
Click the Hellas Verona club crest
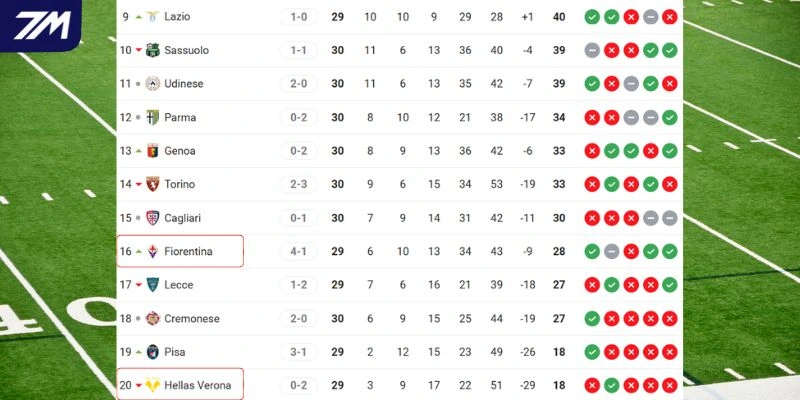[x=153, y=386]
